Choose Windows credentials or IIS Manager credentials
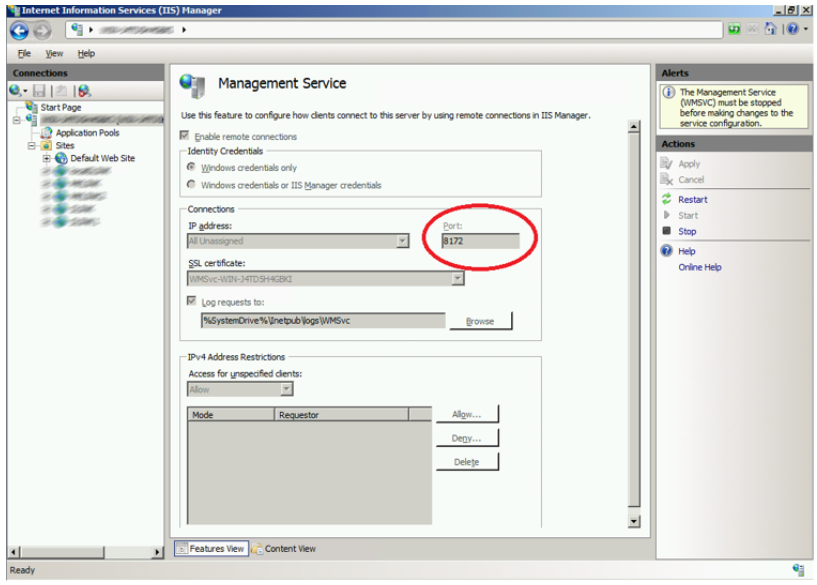This screenshot has height=585, width=817. point(192,185)
